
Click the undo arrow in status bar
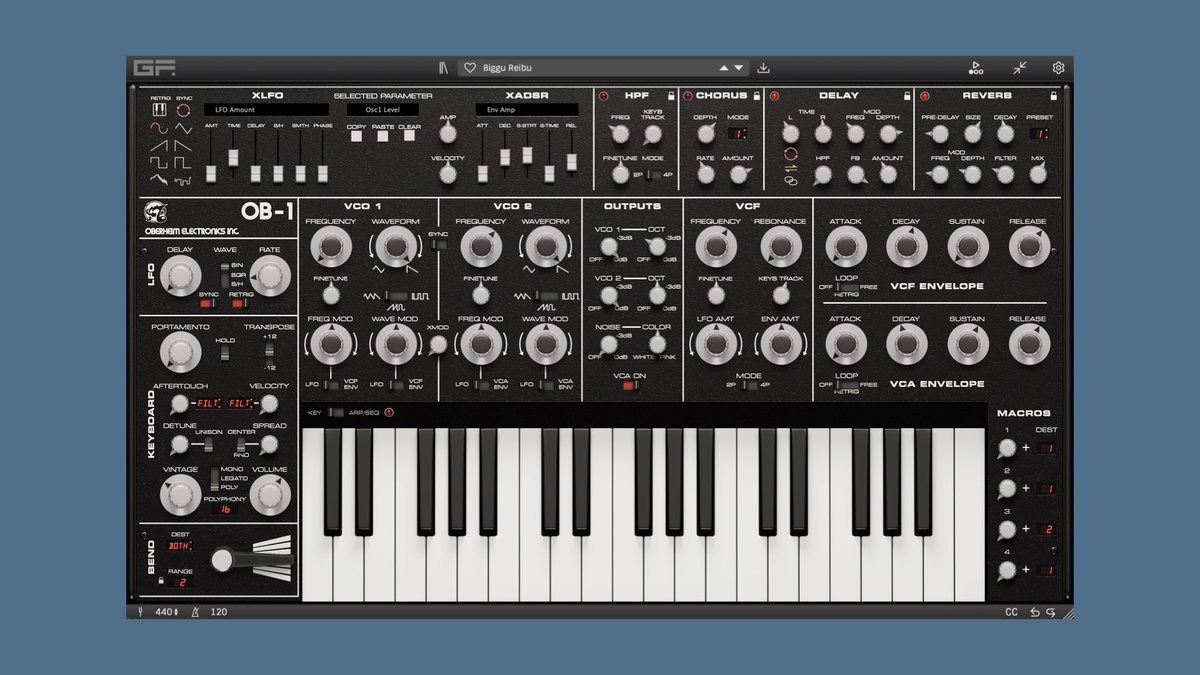click(x=1036, y=612)
